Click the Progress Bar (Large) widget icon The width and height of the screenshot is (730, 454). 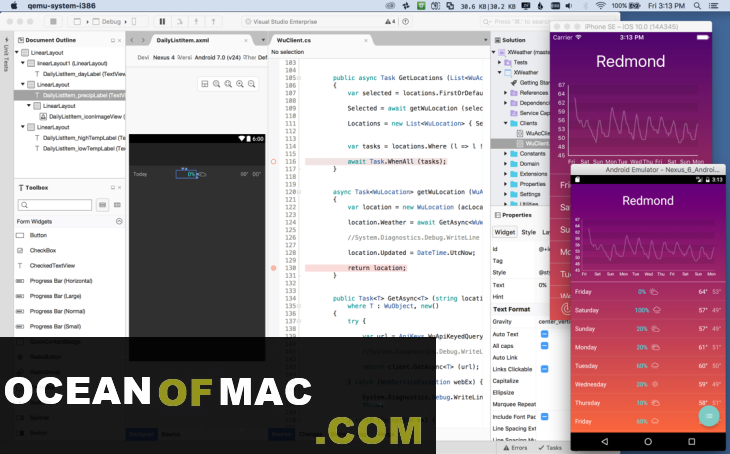tap(20, 296)
